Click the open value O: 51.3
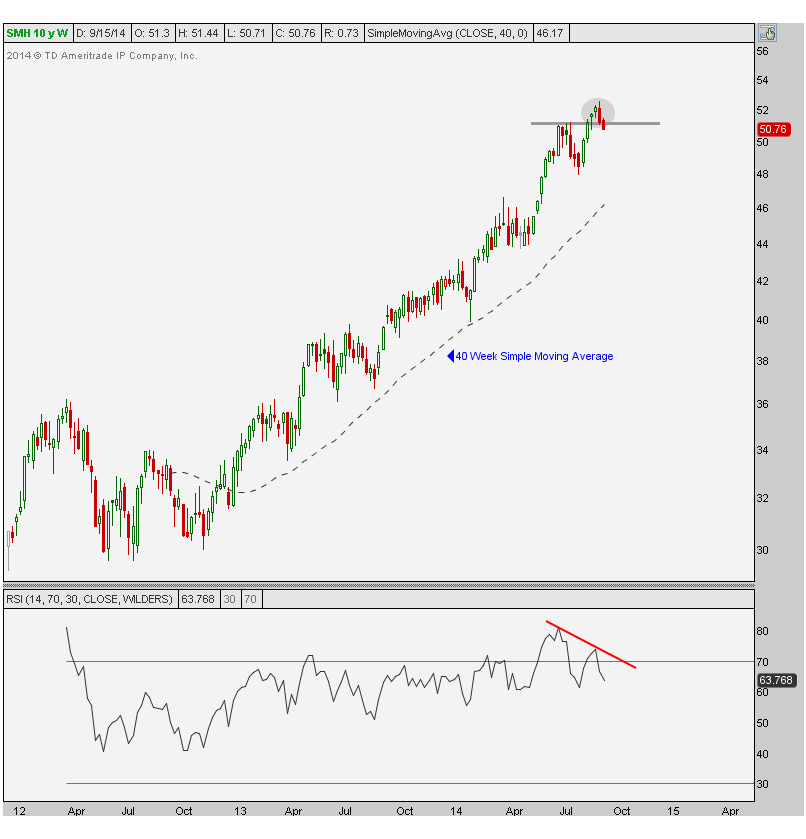This screenshot has height=839, width=806. [x=152, y=33]
